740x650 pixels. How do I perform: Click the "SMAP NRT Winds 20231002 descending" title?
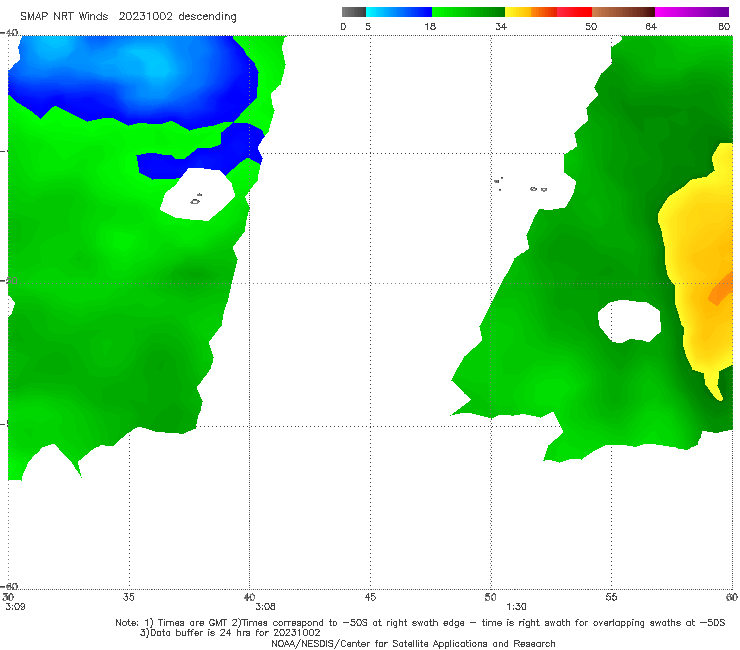(x=128, y=16)
